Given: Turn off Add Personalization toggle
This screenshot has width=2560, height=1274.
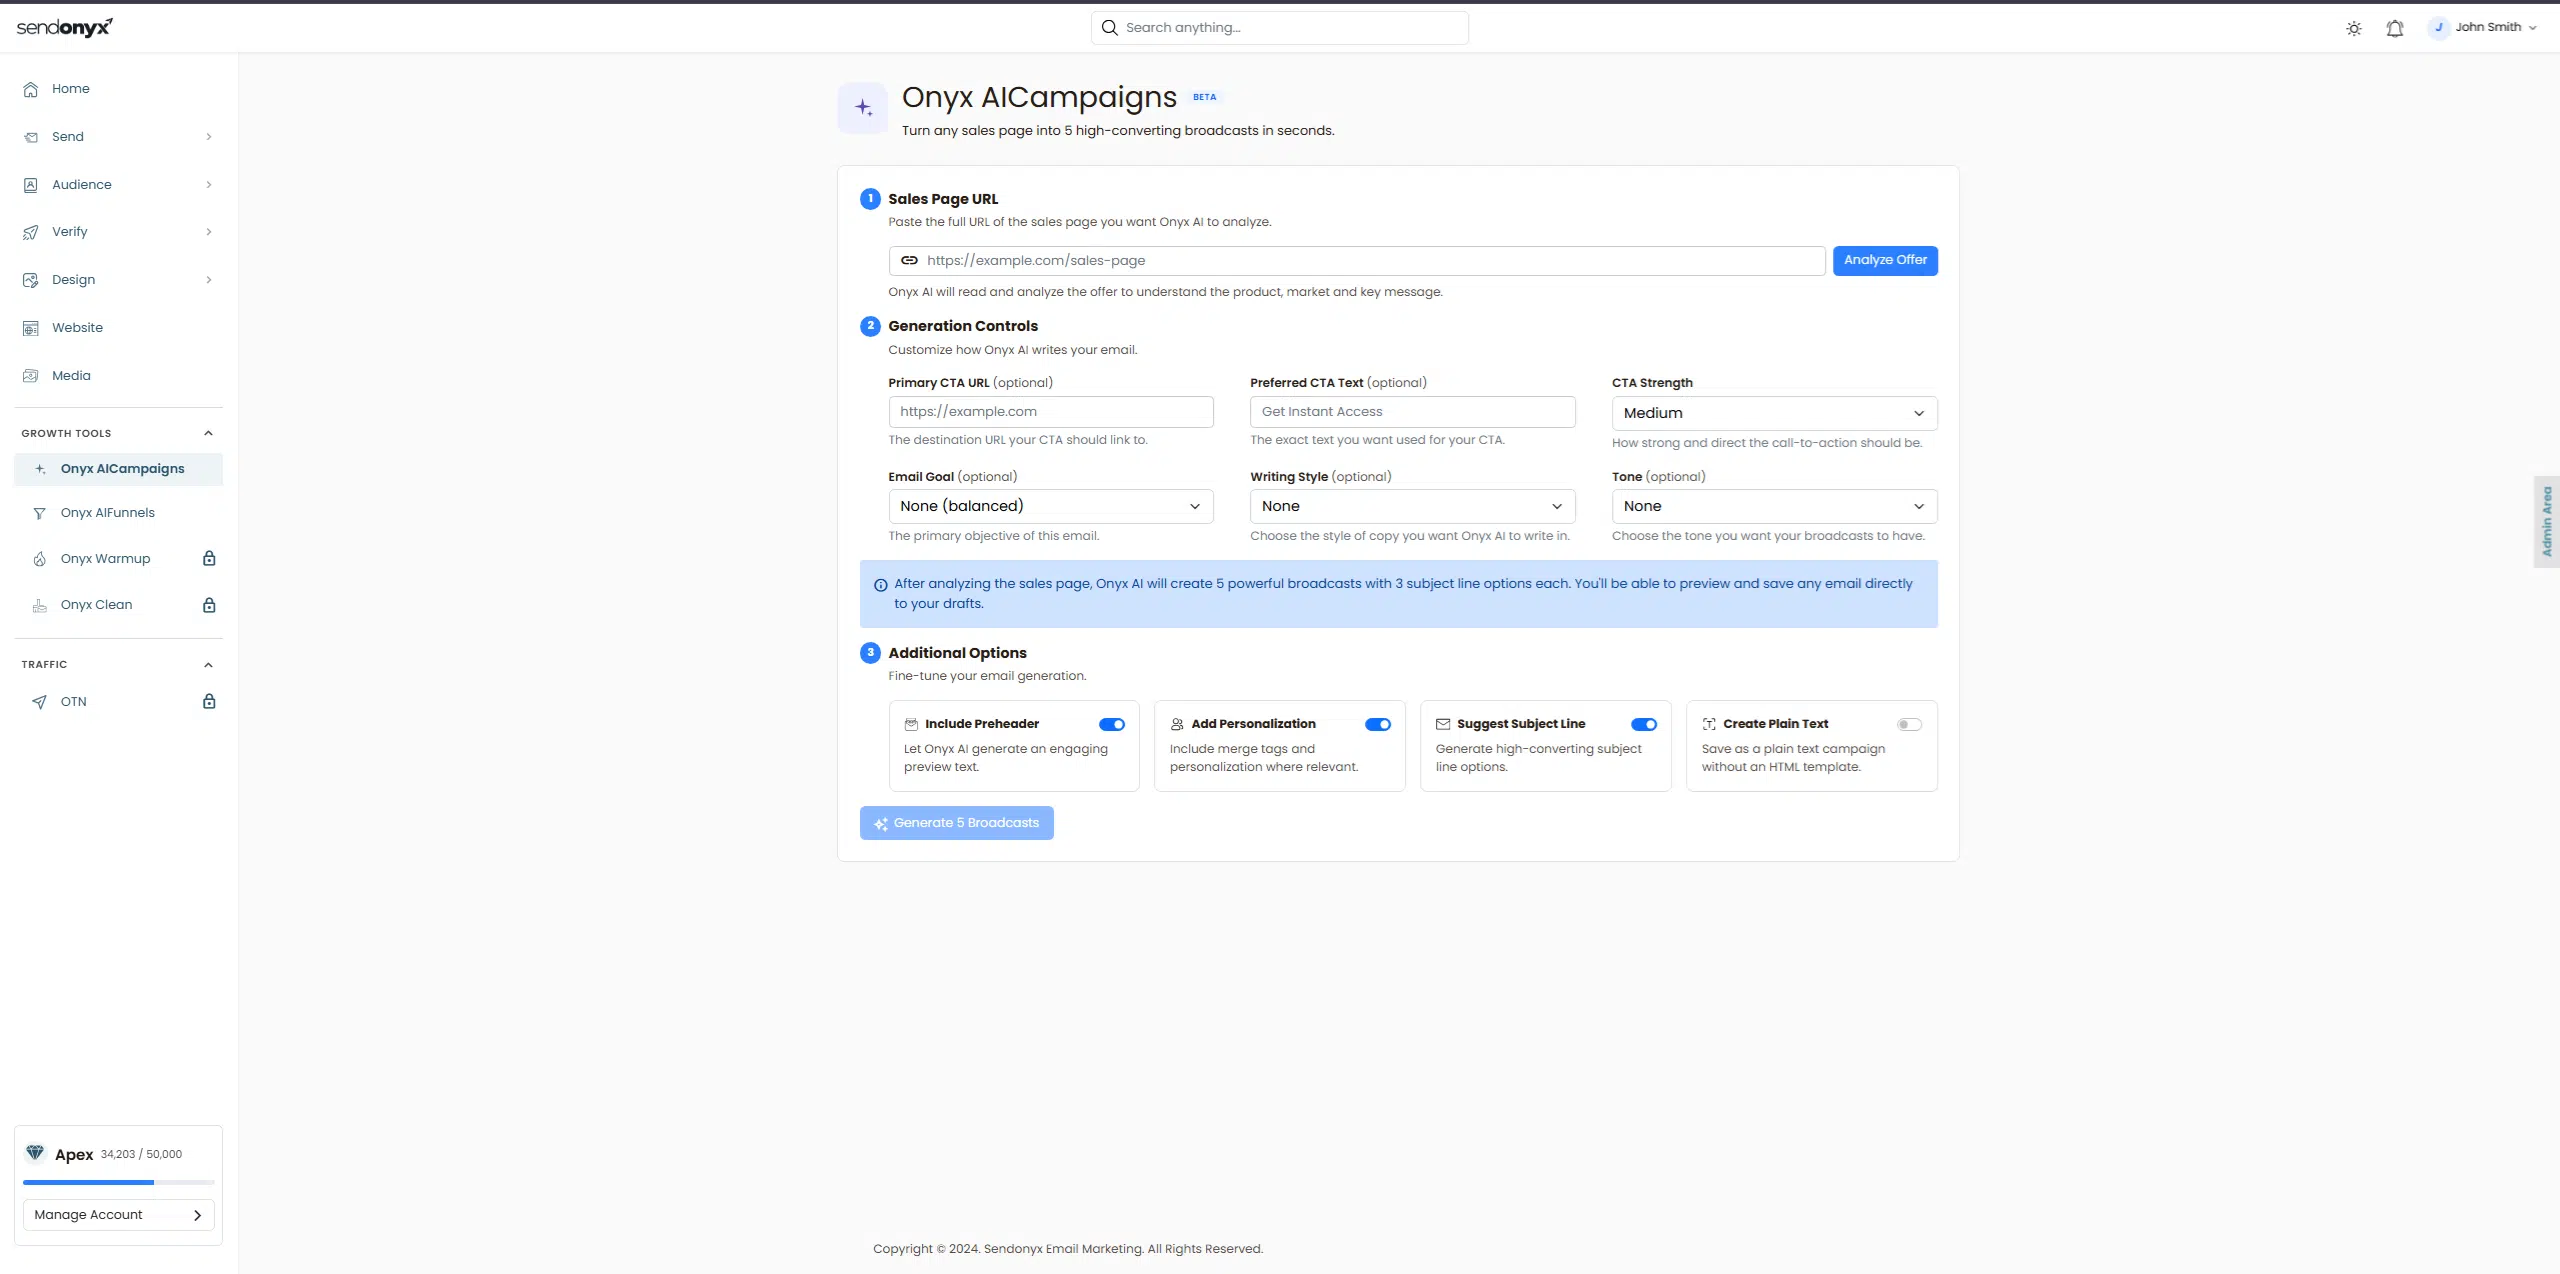Looking at the screenshot, I should coord(1378,724).
